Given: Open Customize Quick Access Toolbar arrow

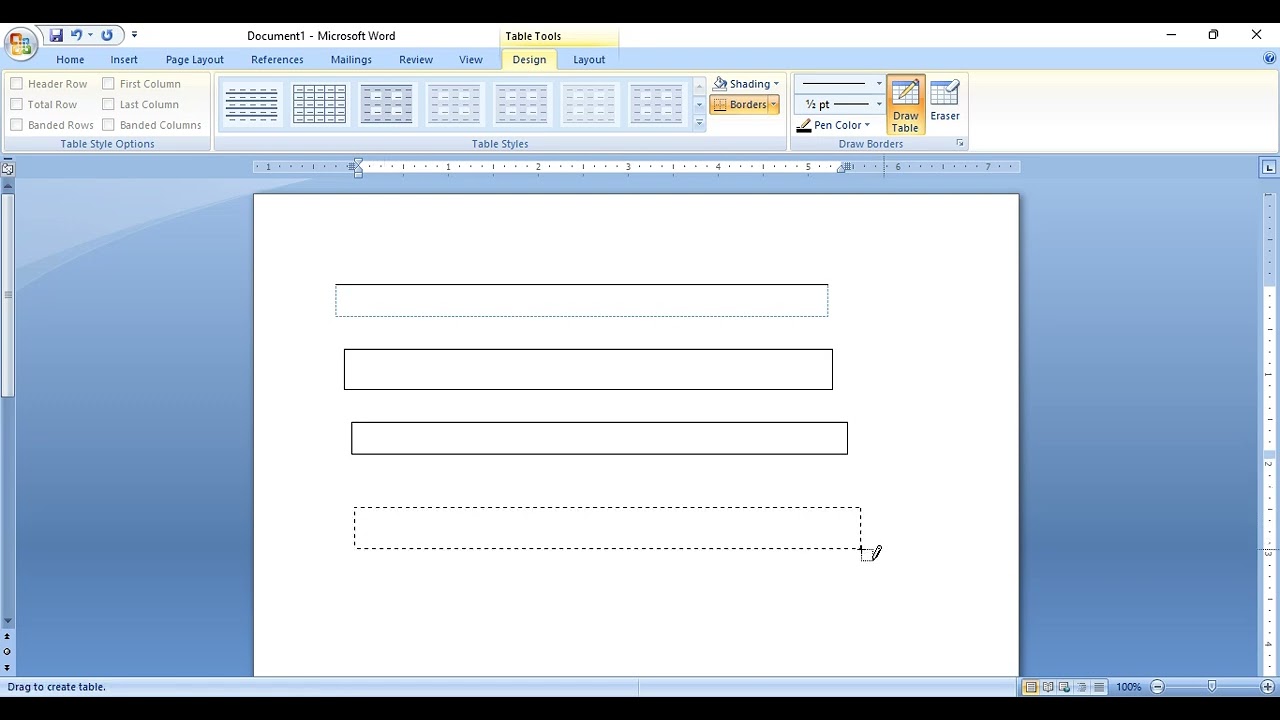Looking at the screenshot, I should 134,35.
